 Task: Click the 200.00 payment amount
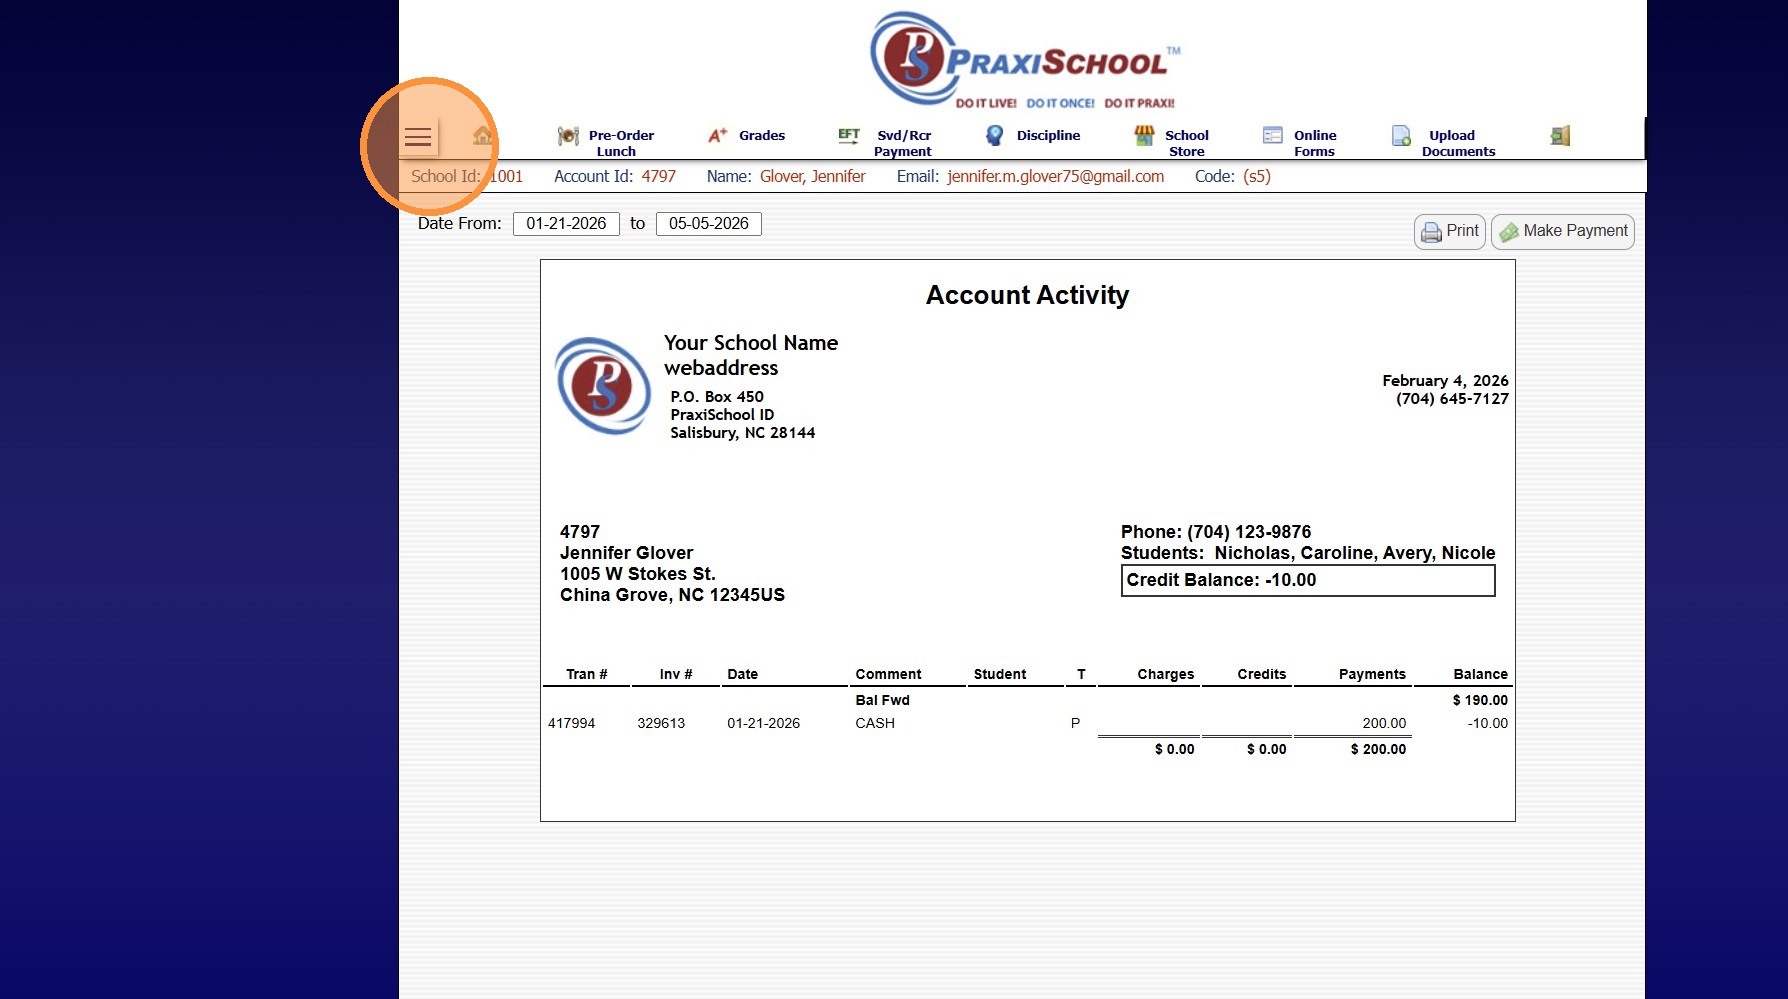(x=1384, y=724)
